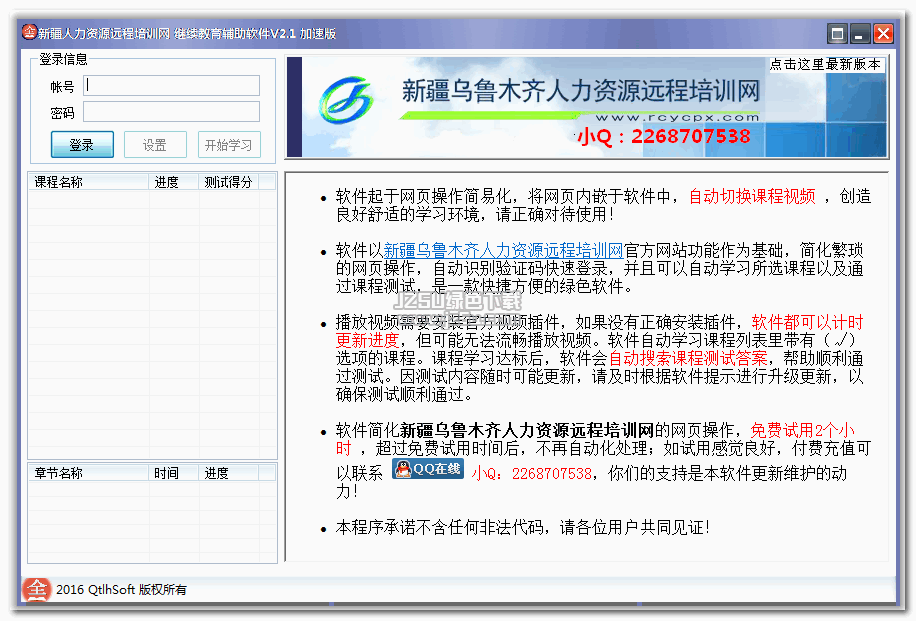The height and width of the screenshot is (621, 916).
Task: Click the app icon in the title bar
Action: (29, 32)
